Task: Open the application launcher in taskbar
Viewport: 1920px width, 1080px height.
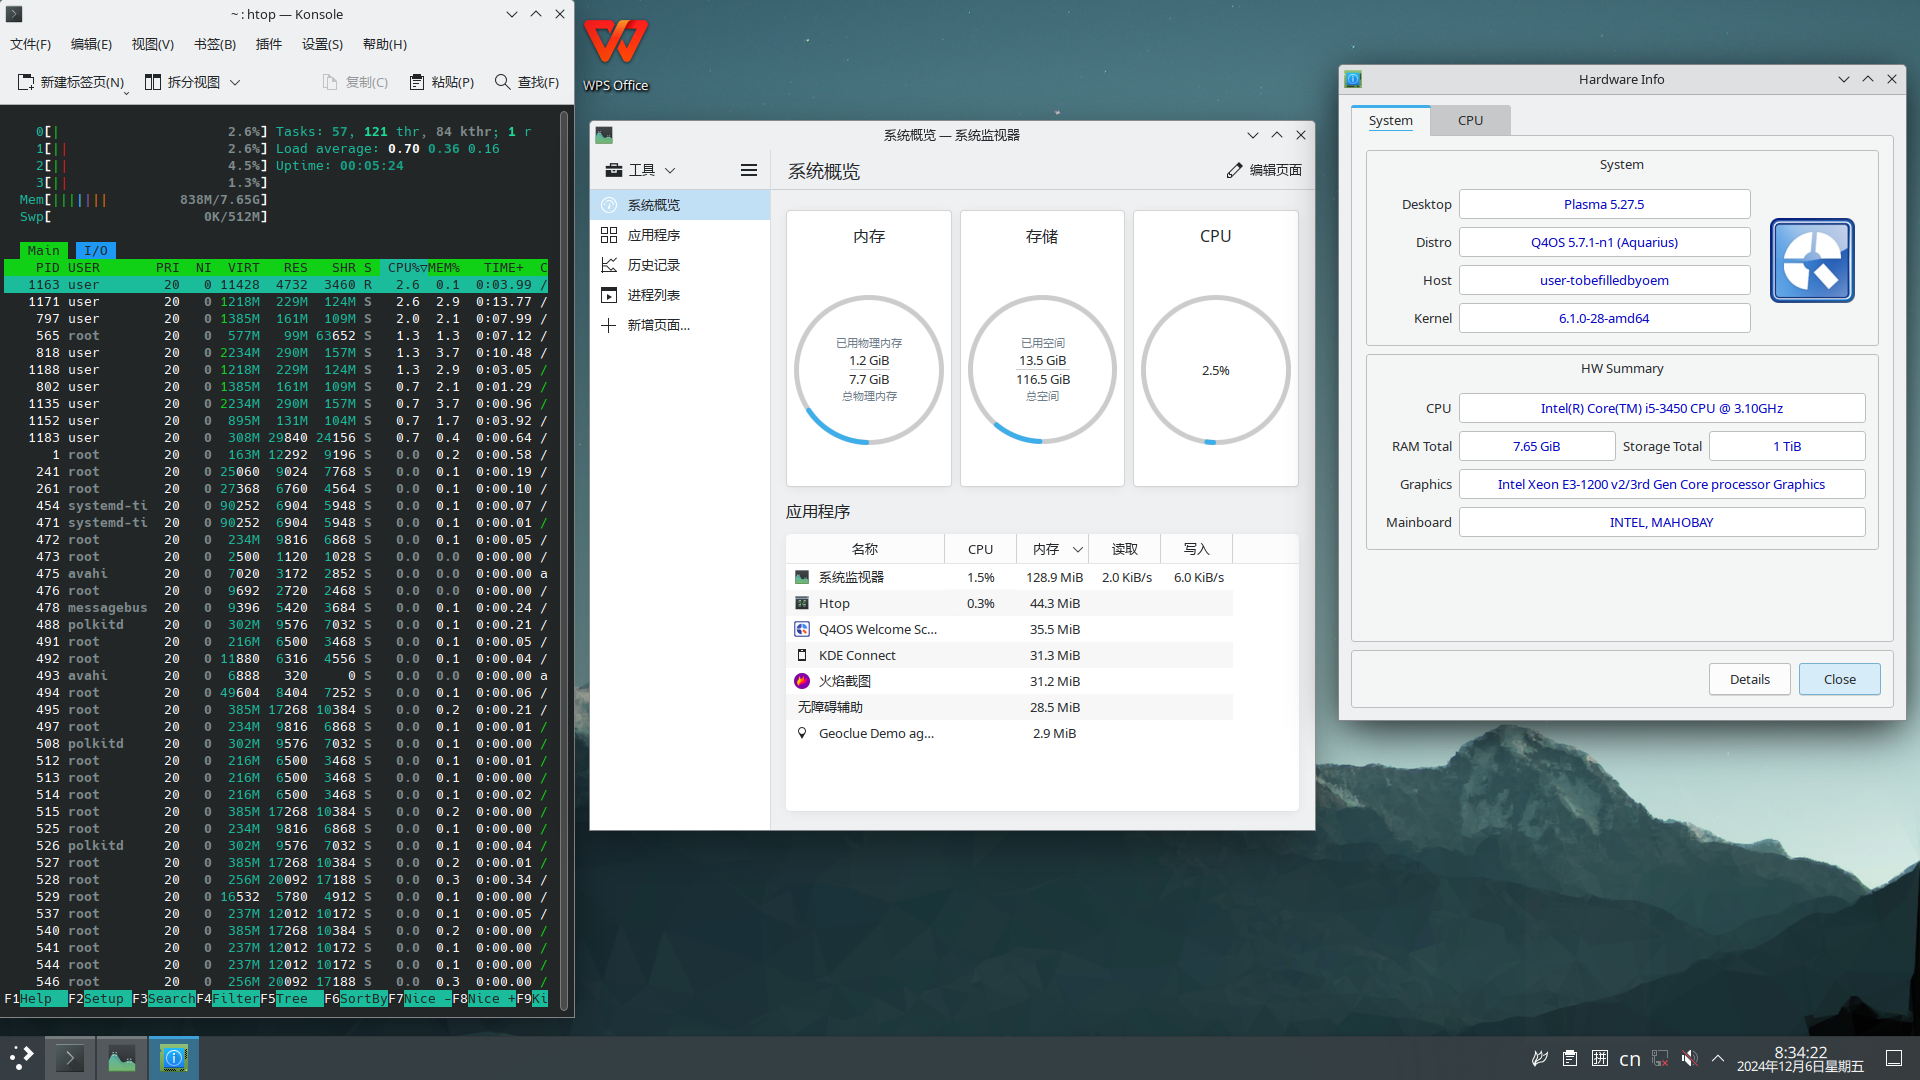Action: (22, 1057)
